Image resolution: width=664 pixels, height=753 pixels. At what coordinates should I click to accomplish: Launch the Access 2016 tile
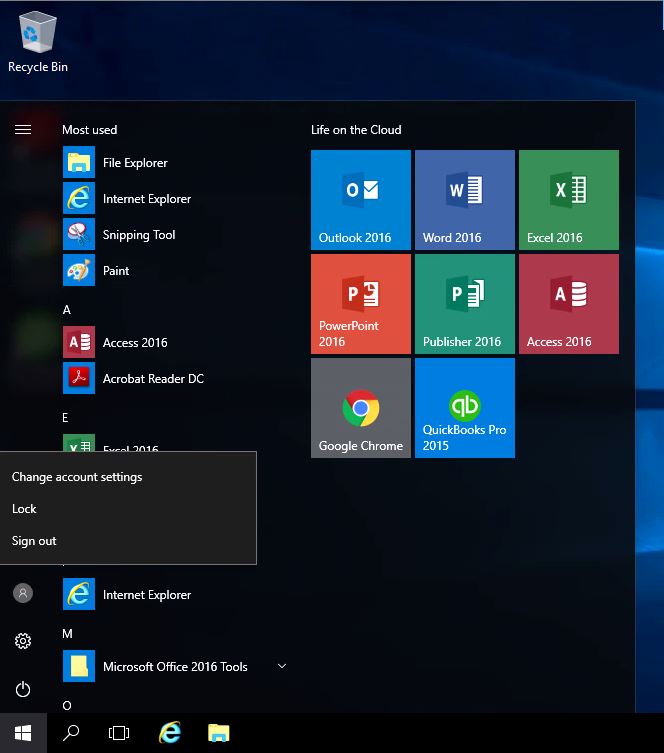click(569, 304)
